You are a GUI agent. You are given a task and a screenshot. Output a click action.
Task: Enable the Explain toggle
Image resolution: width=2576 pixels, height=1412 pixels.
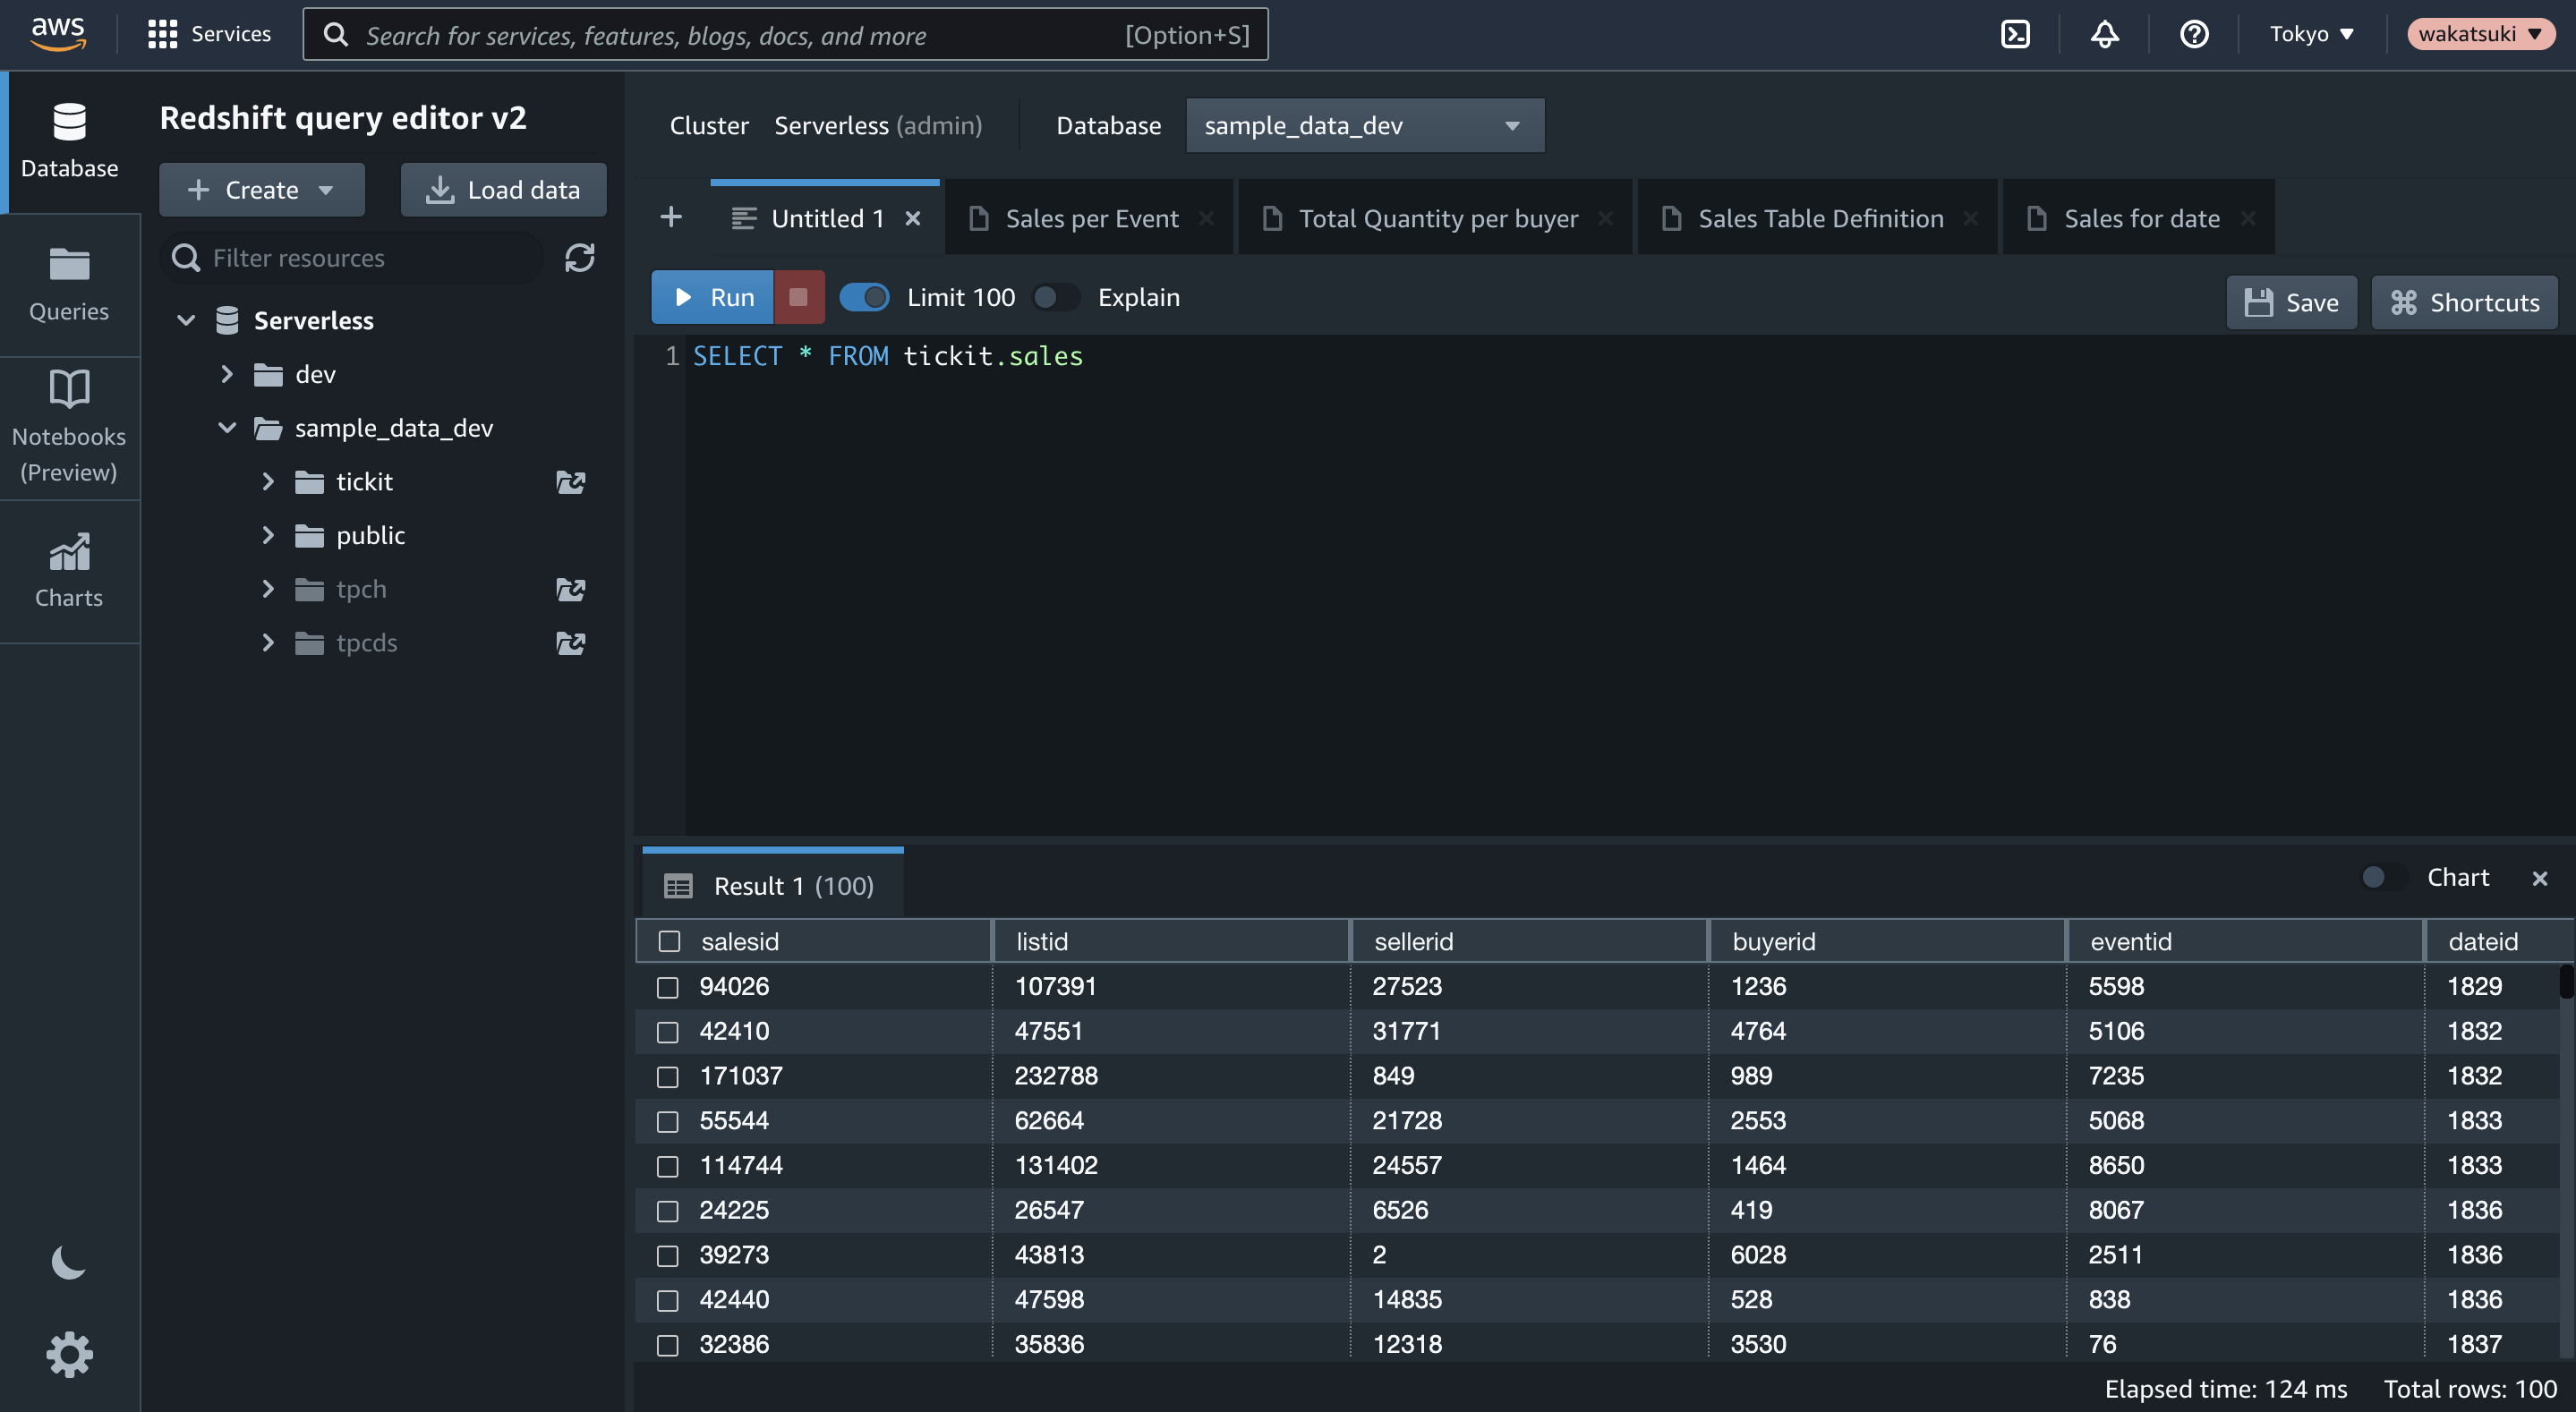click(x=1056, y=297)
